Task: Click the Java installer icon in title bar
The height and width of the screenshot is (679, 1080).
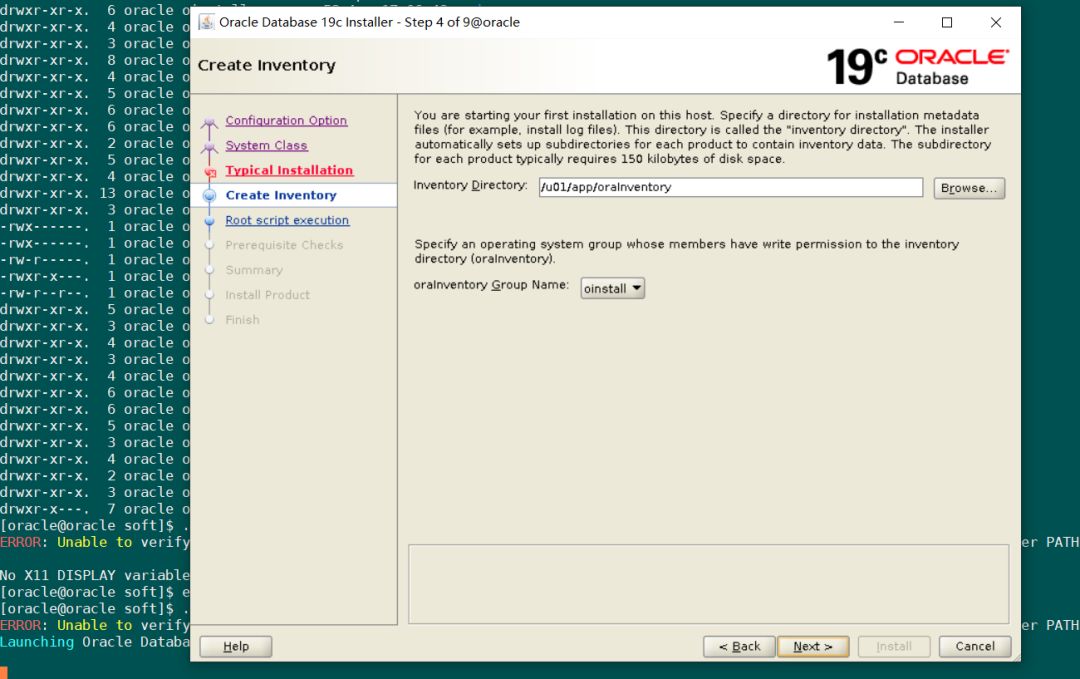Action: pos(207,22)
